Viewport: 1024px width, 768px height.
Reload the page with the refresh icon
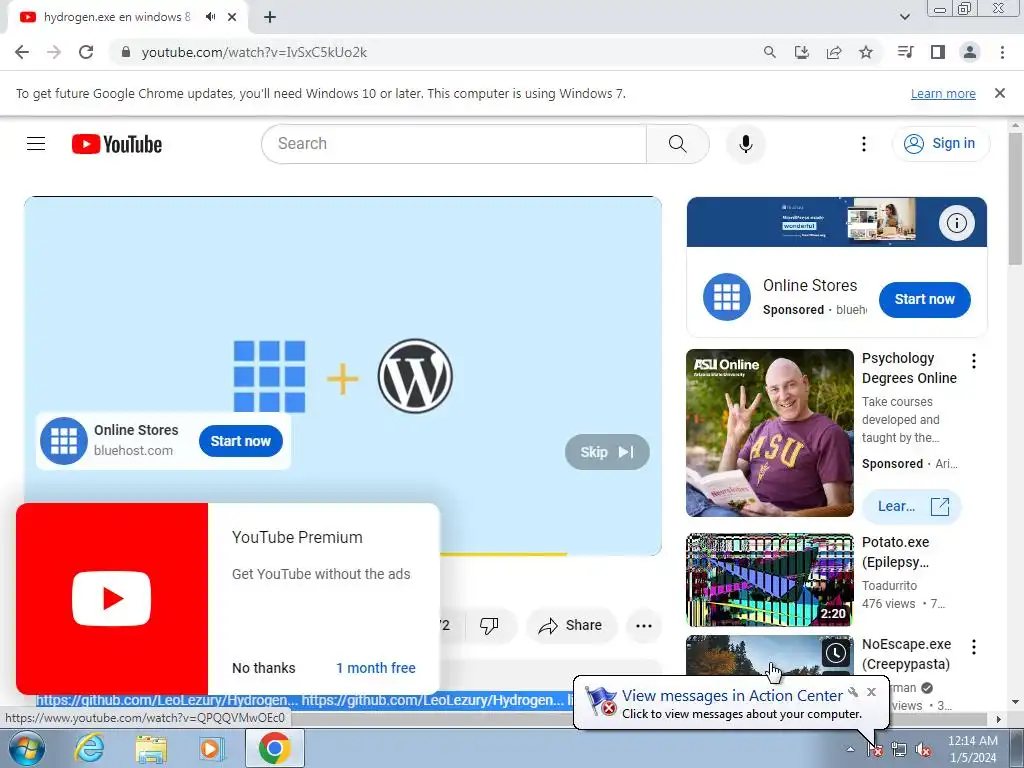click(86, 52)
